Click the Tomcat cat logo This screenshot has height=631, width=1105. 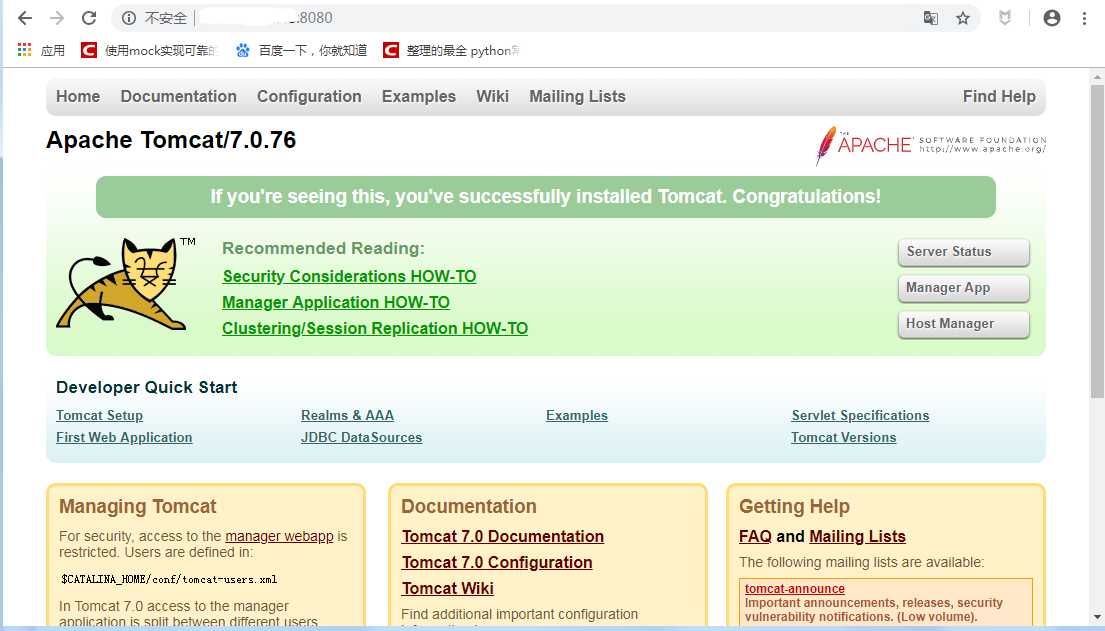point(125,284)
